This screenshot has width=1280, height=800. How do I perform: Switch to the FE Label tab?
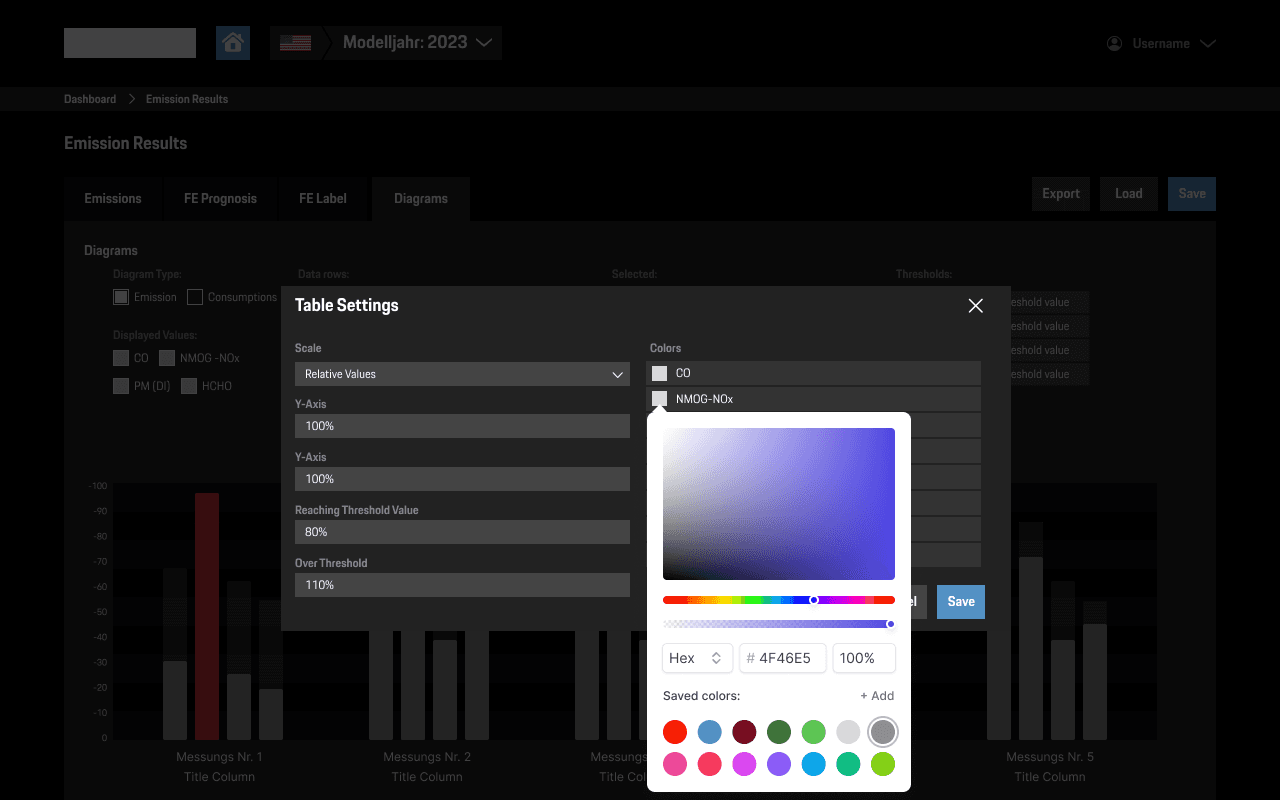pos(322,199)
